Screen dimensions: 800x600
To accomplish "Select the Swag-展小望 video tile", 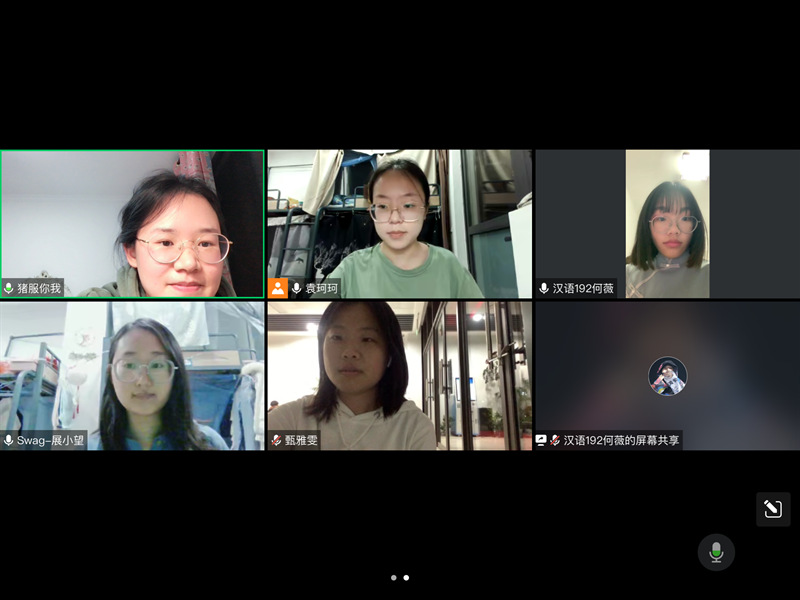I will click(133, 376).
